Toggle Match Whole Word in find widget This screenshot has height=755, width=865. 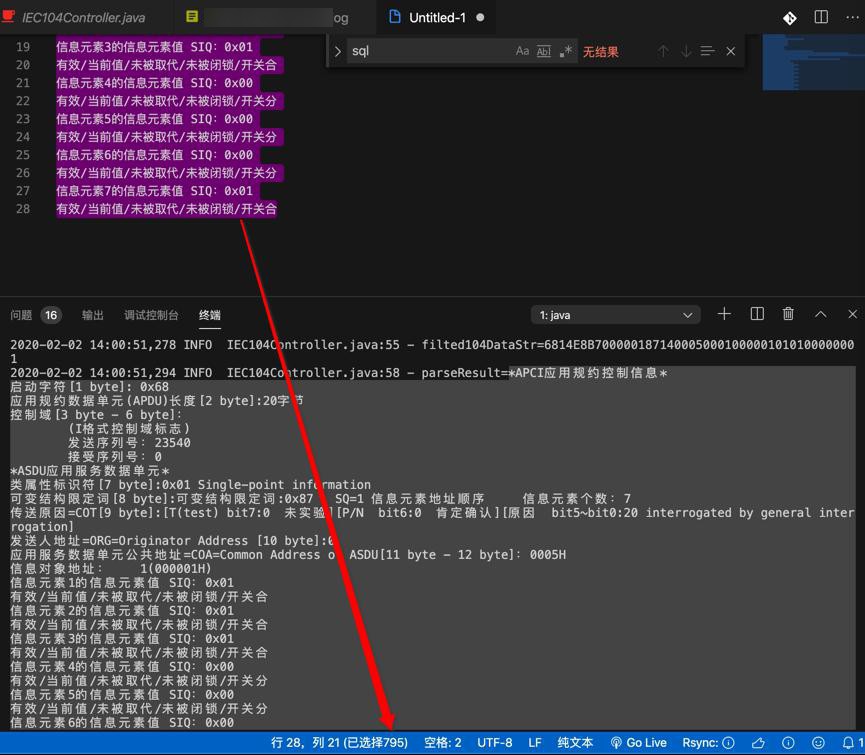click(544, 51)
